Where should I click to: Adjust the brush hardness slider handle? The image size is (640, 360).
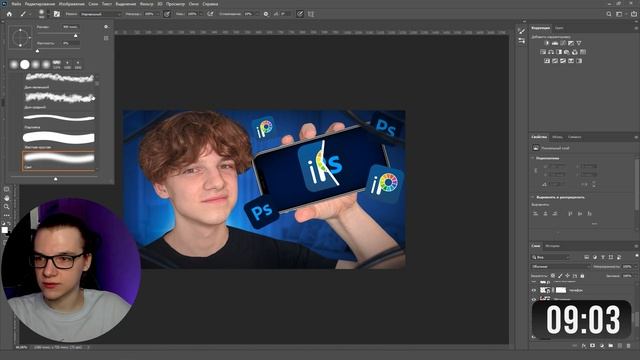(38, 51)
